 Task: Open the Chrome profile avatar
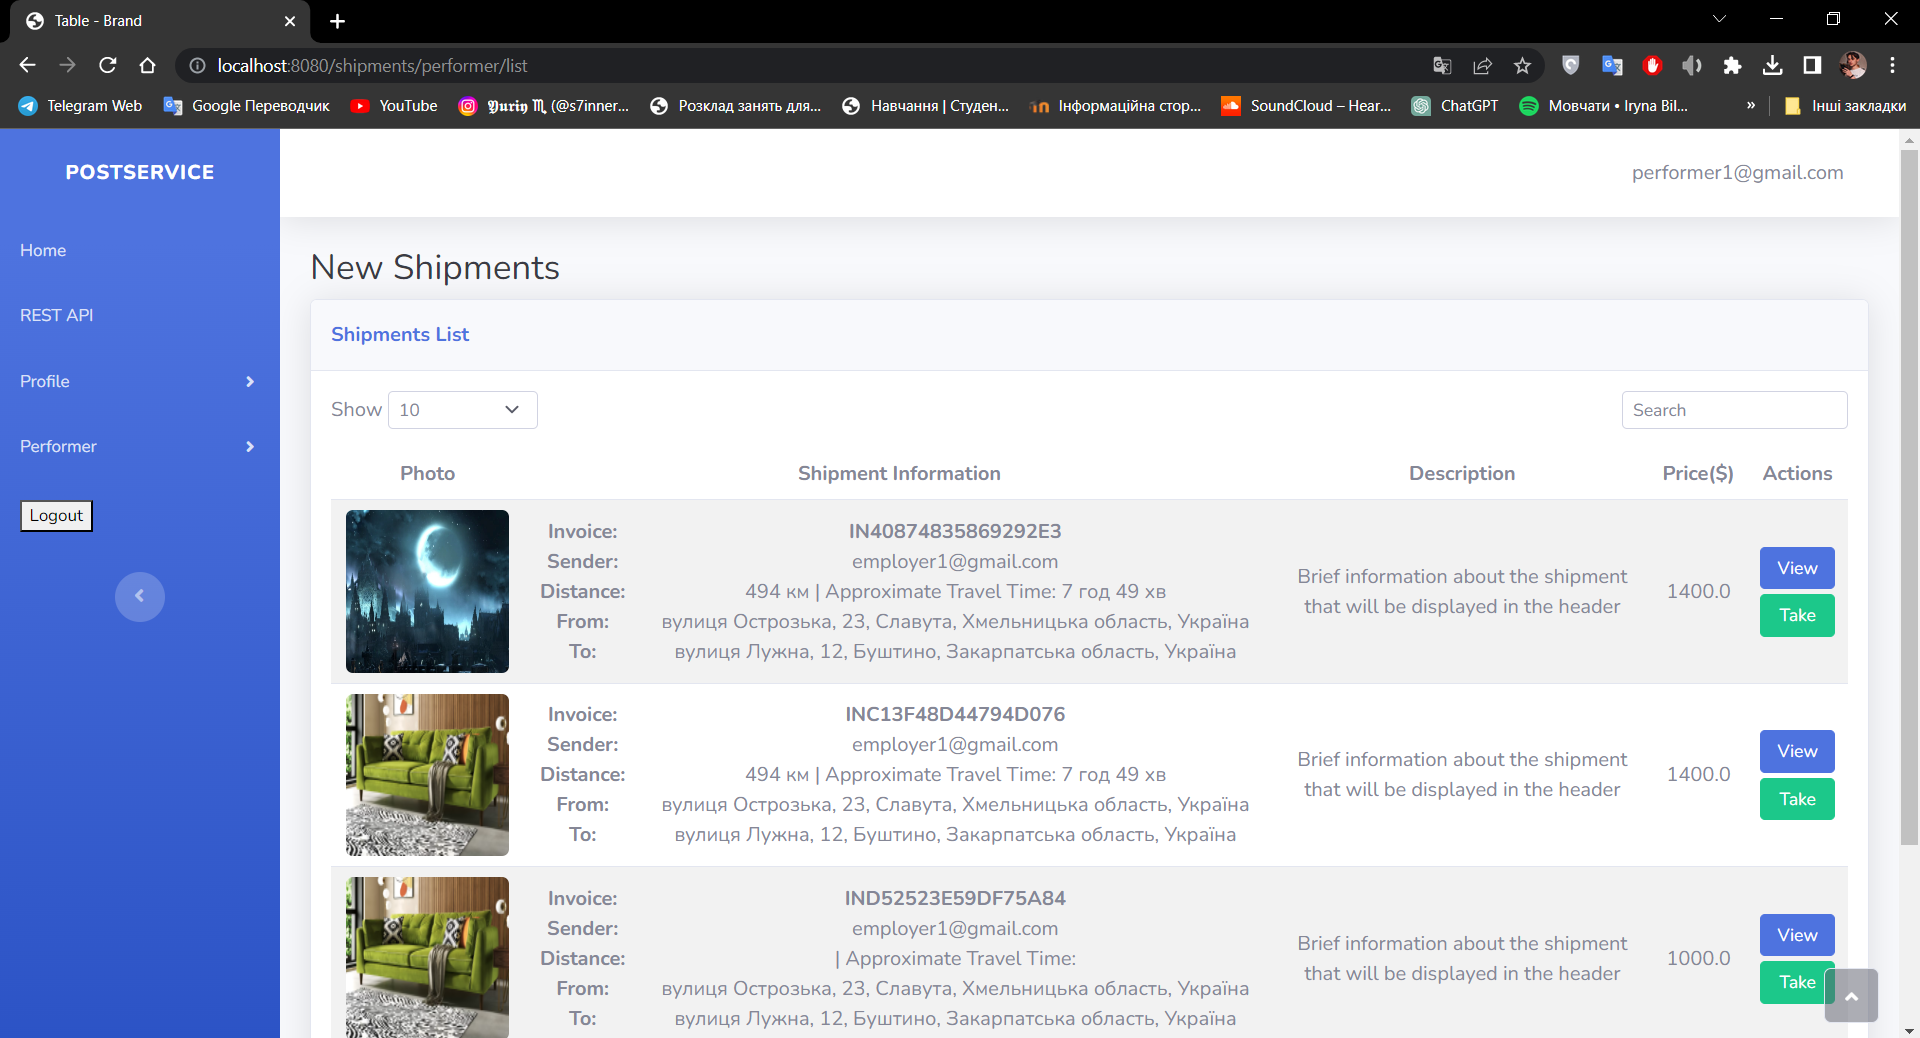click(1853, 65)
